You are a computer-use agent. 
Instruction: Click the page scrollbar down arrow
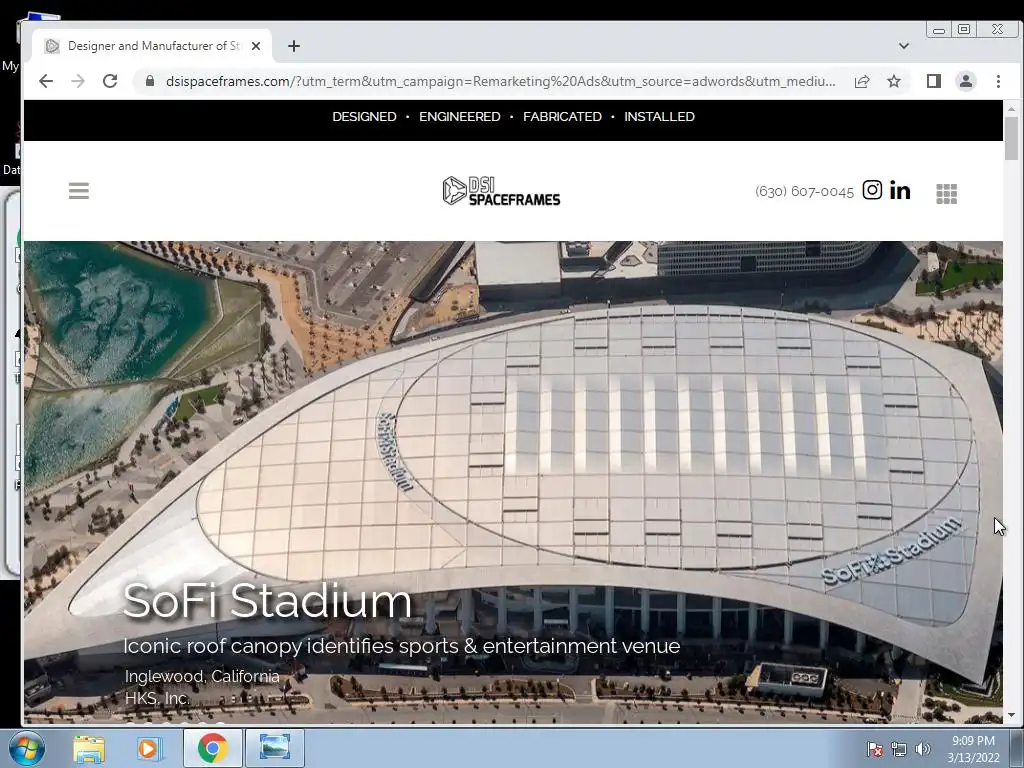(x=1012, y=716)
